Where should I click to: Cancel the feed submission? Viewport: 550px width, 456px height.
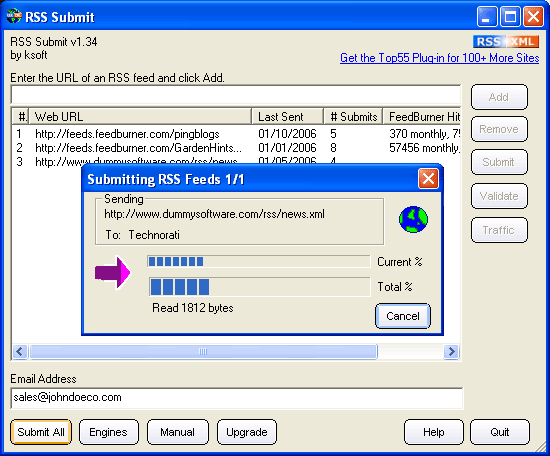tap(403, 316)
